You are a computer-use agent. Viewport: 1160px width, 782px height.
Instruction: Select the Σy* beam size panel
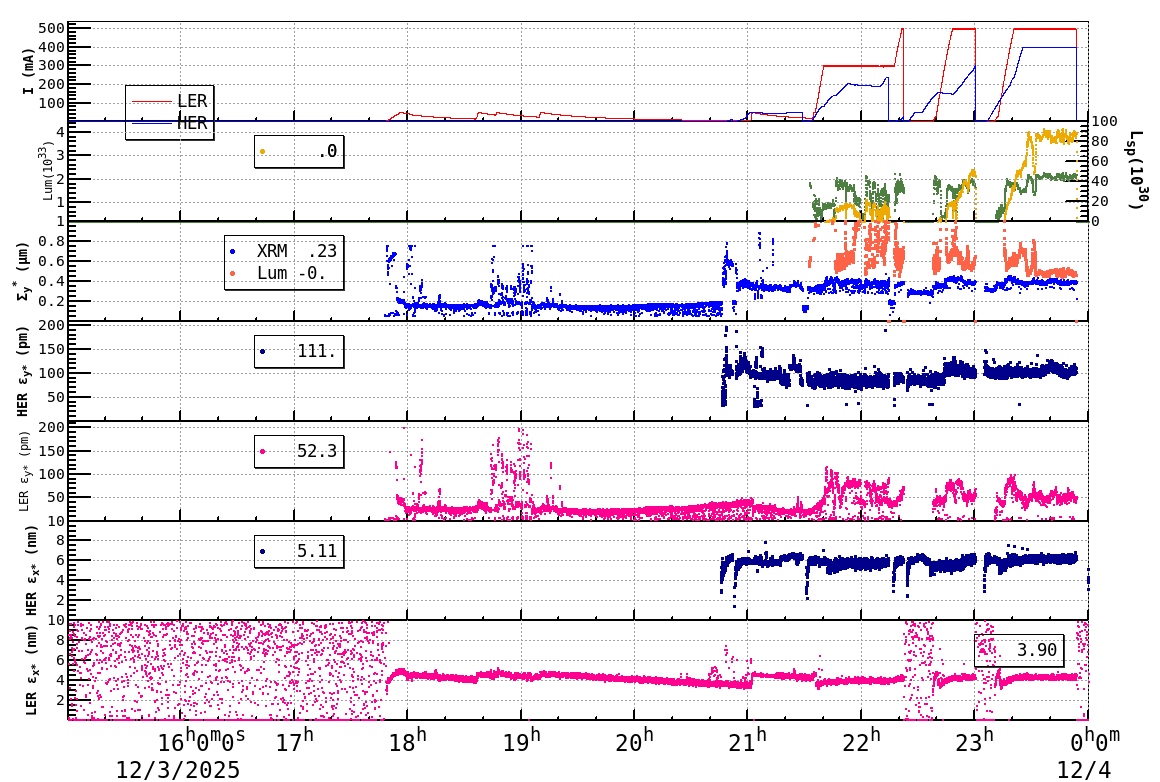(x=580, y=270)
